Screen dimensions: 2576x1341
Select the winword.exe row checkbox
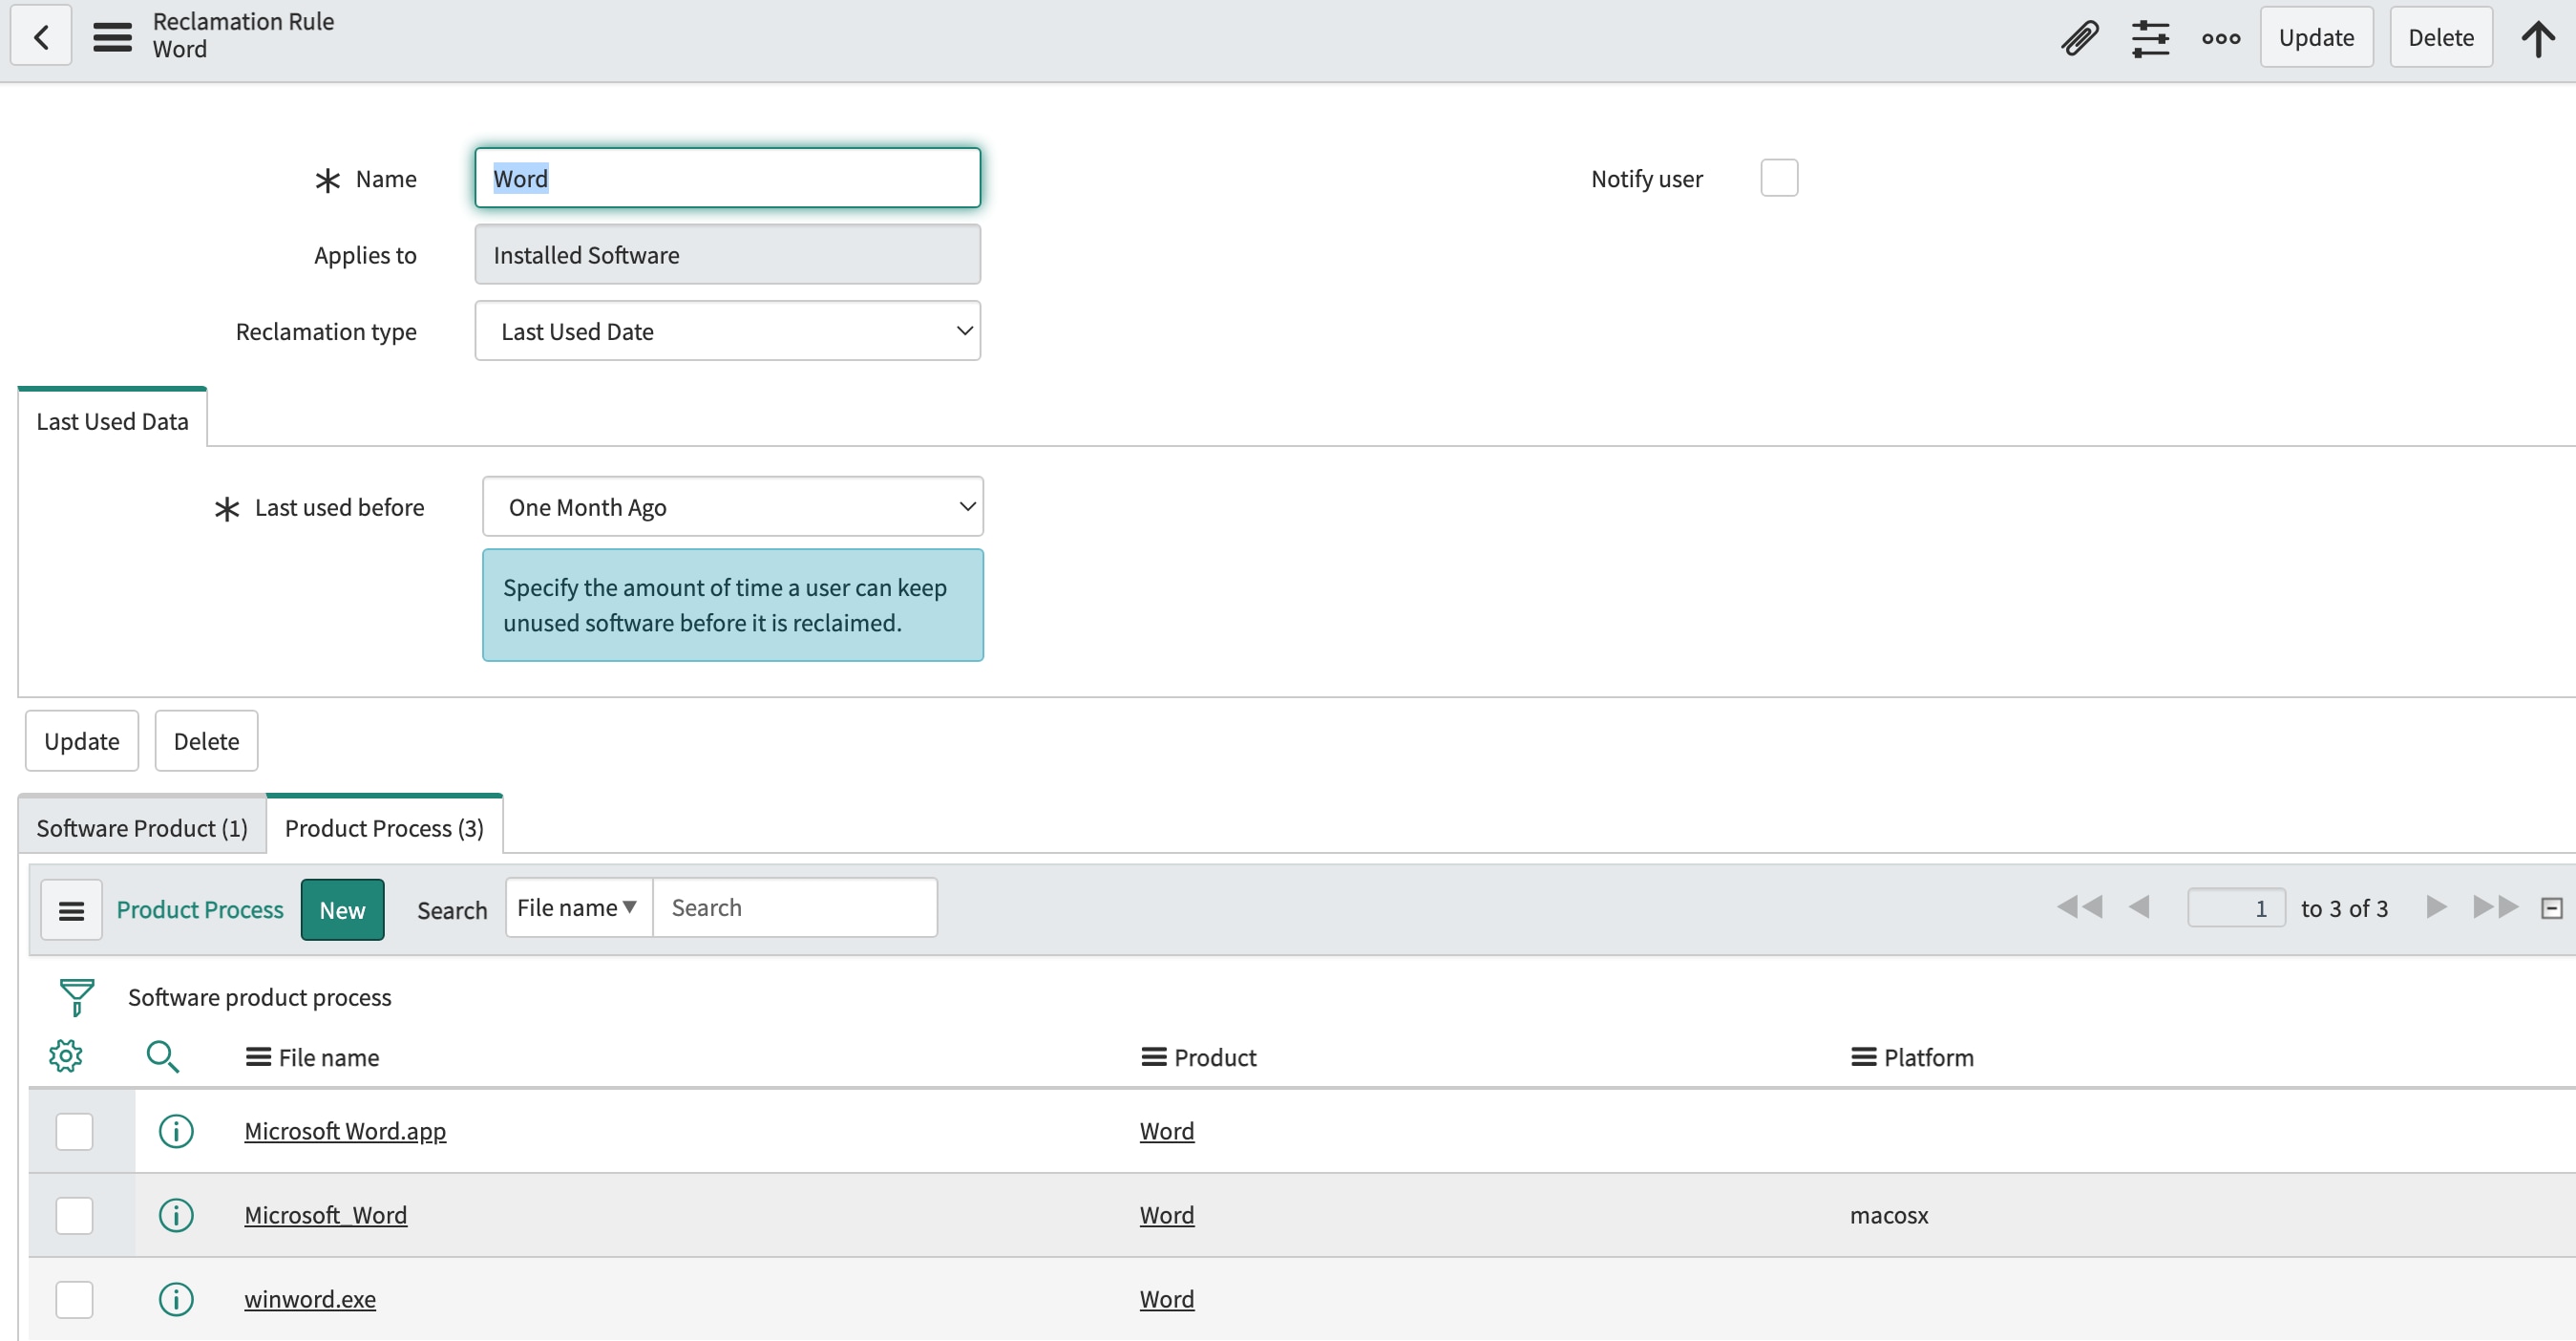click(x=74, y=1299)
